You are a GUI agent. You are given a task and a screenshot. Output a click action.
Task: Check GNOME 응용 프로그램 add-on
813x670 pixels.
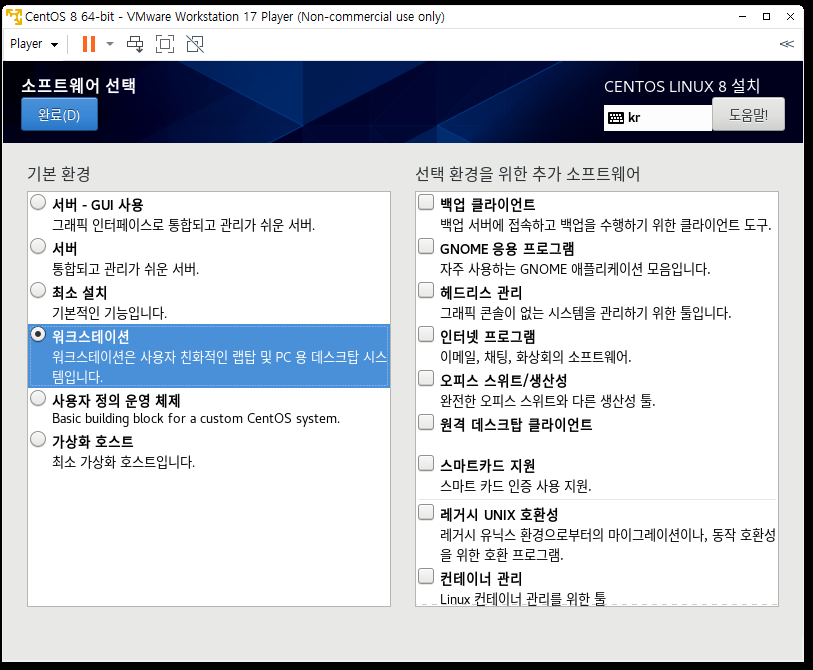pos(426,246)
